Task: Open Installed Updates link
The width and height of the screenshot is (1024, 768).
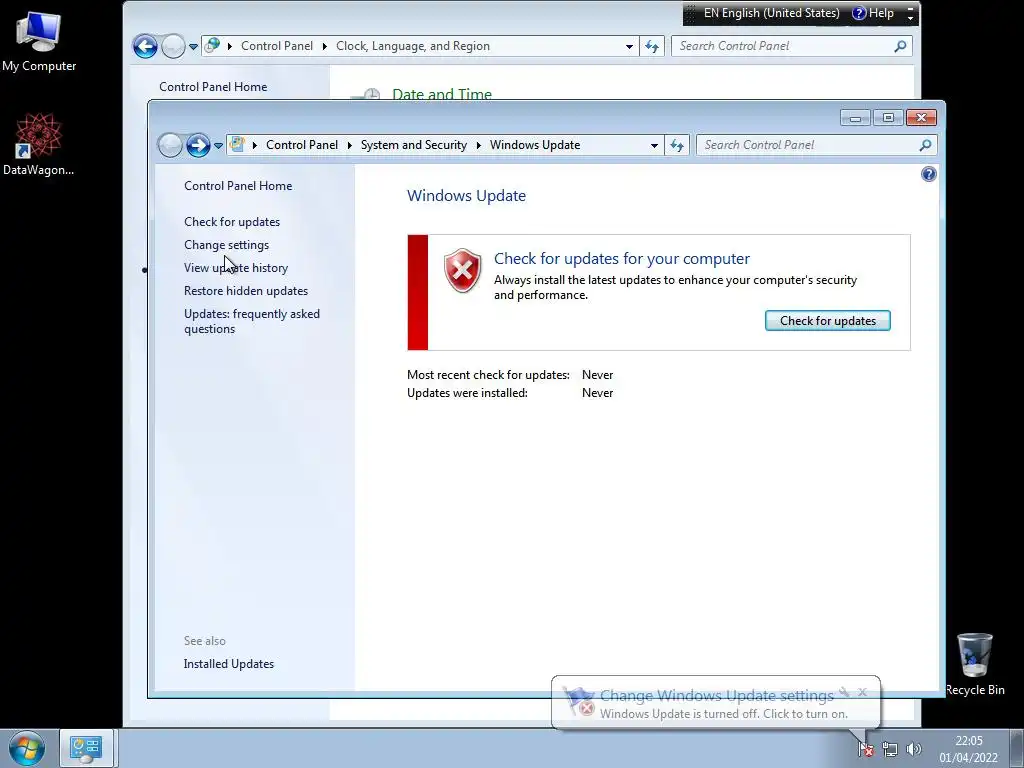Action: [229, 664]
